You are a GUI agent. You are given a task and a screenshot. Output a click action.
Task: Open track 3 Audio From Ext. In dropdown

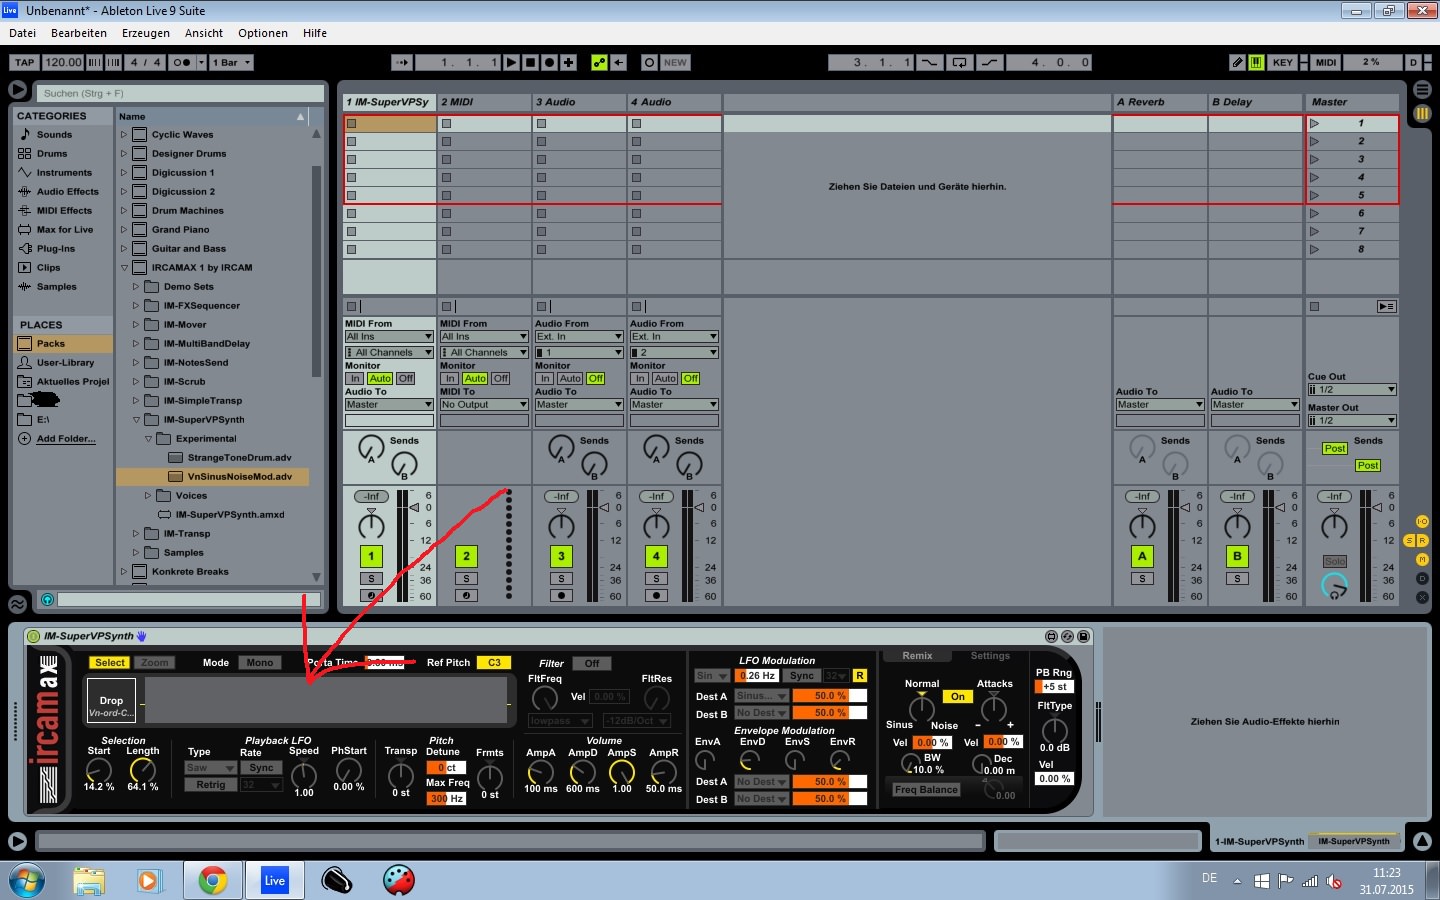coord(579,337)
